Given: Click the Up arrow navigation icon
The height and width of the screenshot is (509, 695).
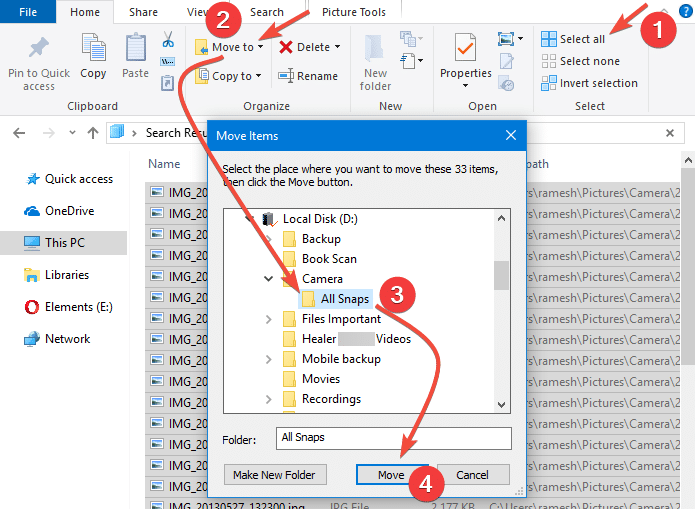Looking at the screenshot, I should [92, 132].
